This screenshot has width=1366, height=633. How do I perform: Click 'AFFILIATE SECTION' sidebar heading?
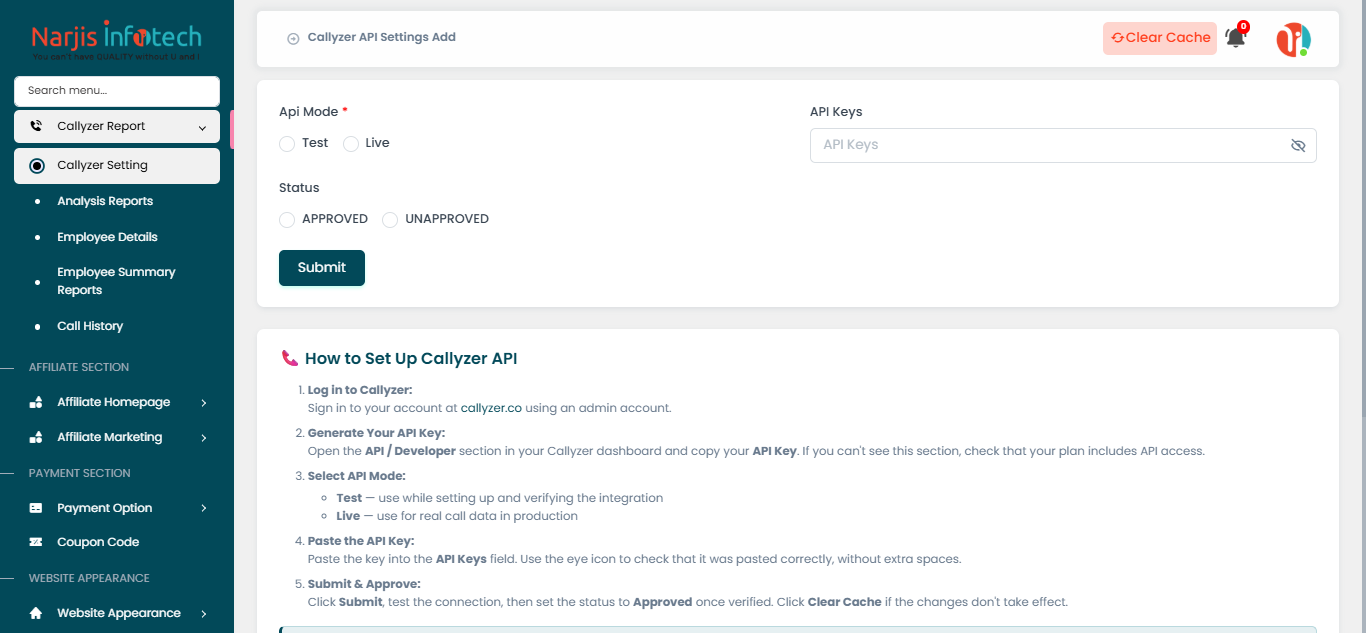pyautogui.click(x=79, y=367)
